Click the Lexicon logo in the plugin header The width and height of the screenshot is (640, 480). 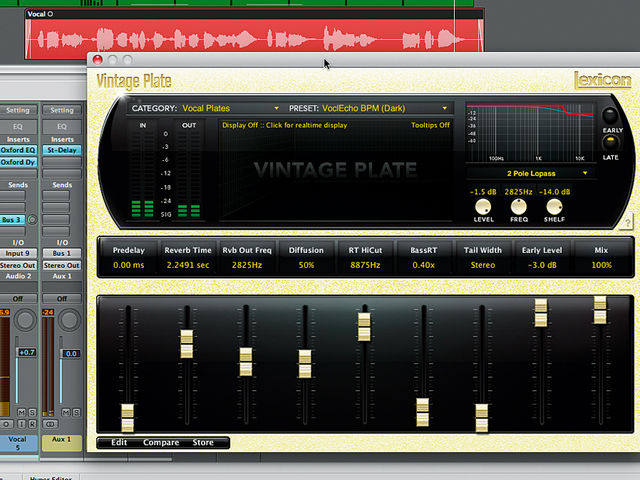coord(602,80)
